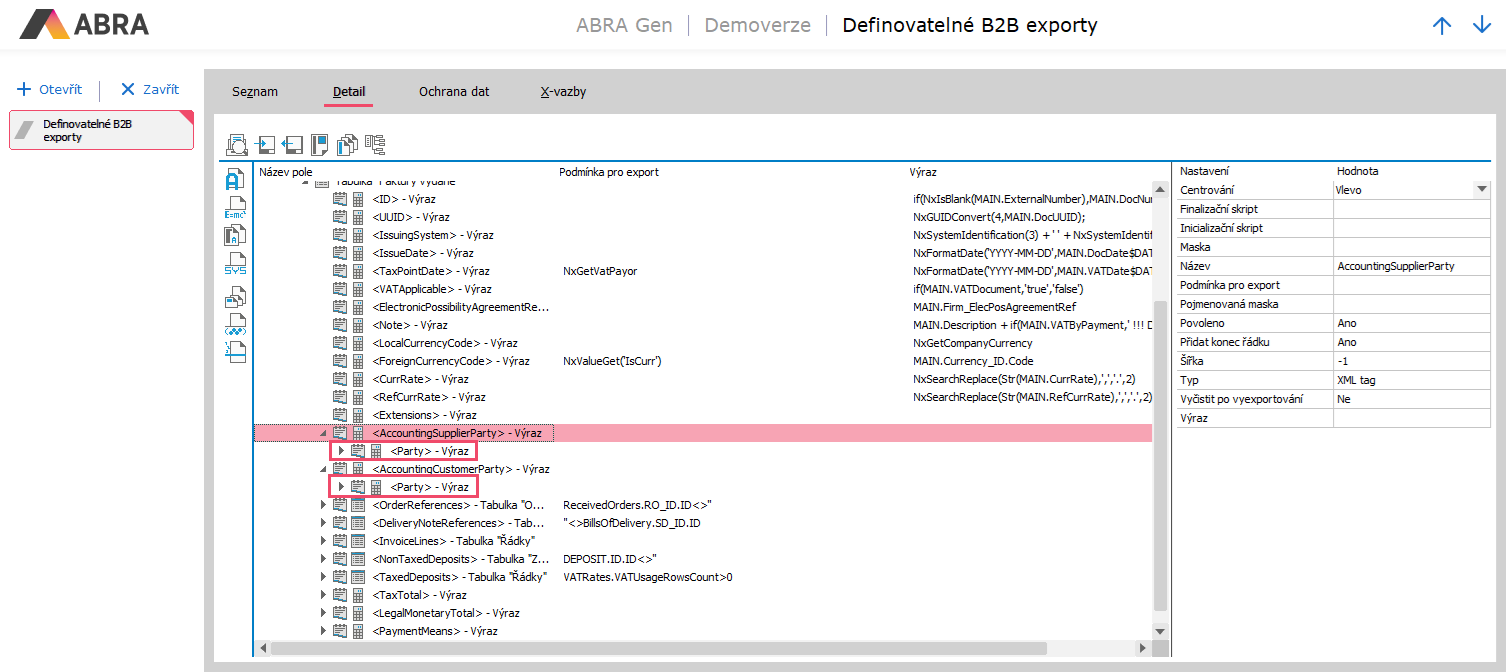The image size is (1506, 672).
Task: Click the sidebar E=mc² expression icon
Action: click(x=235, y=209)
